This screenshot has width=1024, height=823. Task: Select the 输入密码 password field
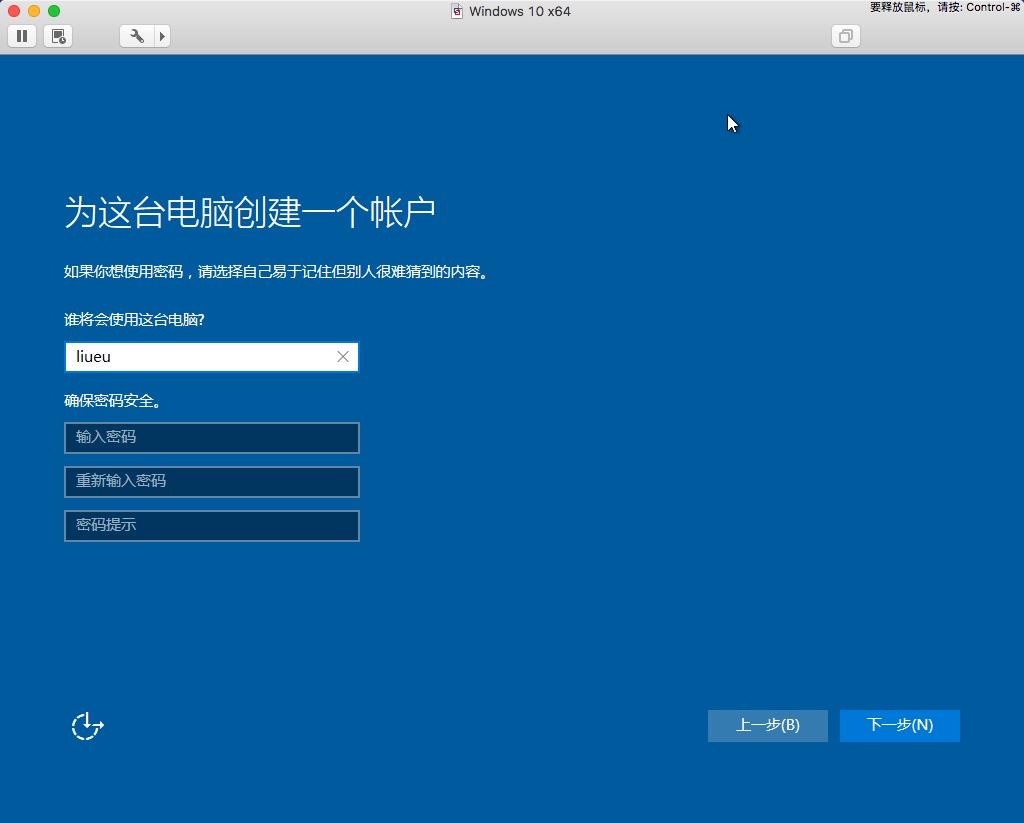click(x=212, y=438)
